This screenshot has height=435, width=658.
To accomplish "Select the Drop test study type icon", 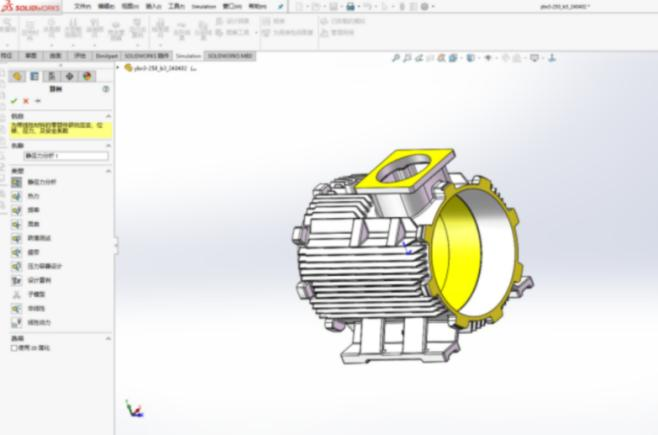I will pos(16,238).
